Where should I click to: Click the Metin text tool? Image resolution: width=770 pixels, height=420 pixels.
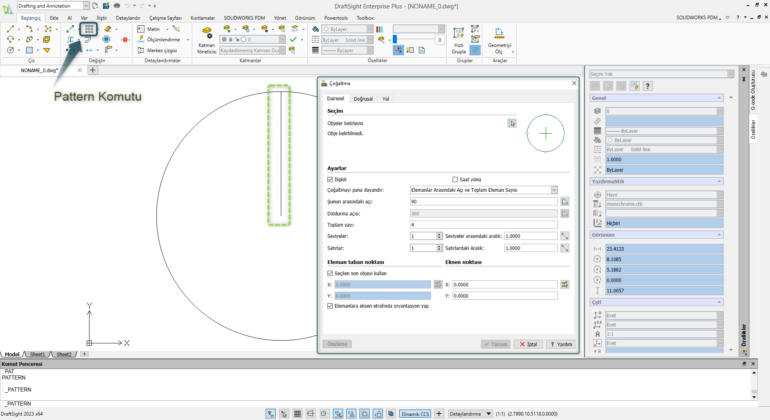tap(149, 29)
